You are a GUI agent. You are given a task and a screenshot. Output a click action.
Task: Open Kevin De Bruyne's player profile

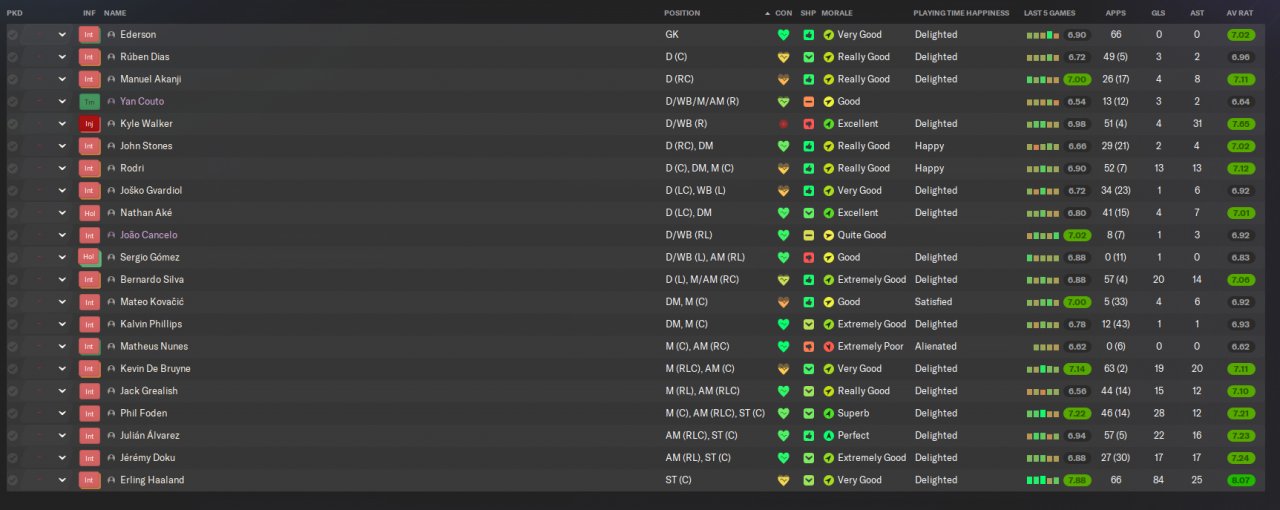(155, 369)
